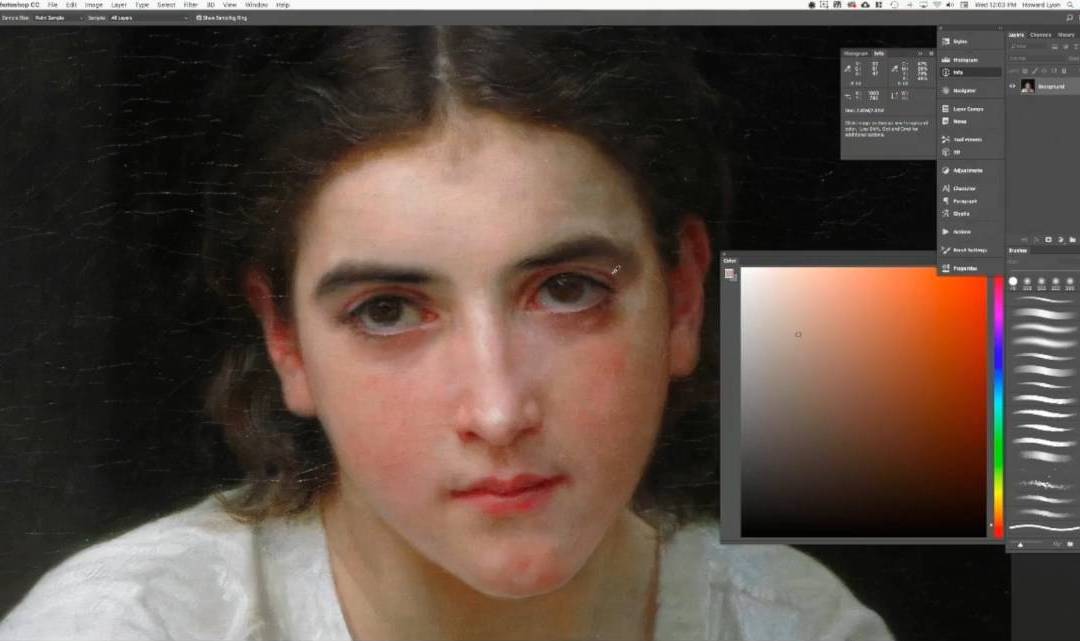
Task: Toggle the Show Sampling Ring checkbox
Action: click(x=199, y=18)
